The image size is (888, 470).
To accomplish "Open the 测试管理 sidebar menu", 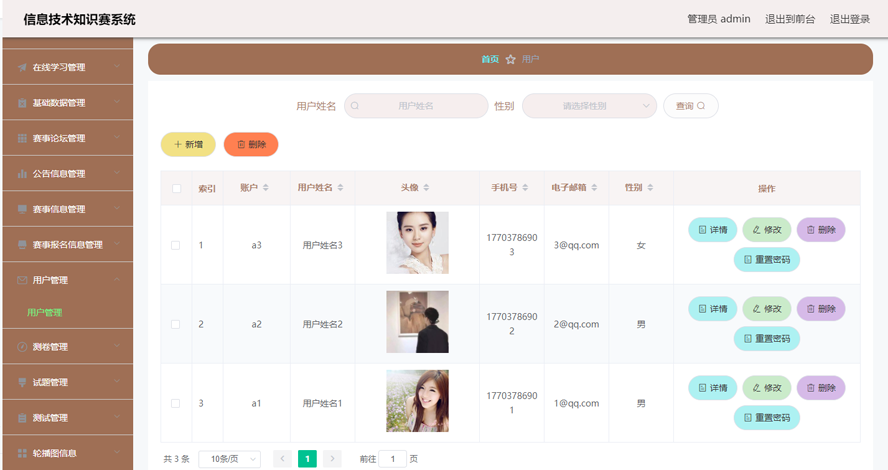I will 68,418.
